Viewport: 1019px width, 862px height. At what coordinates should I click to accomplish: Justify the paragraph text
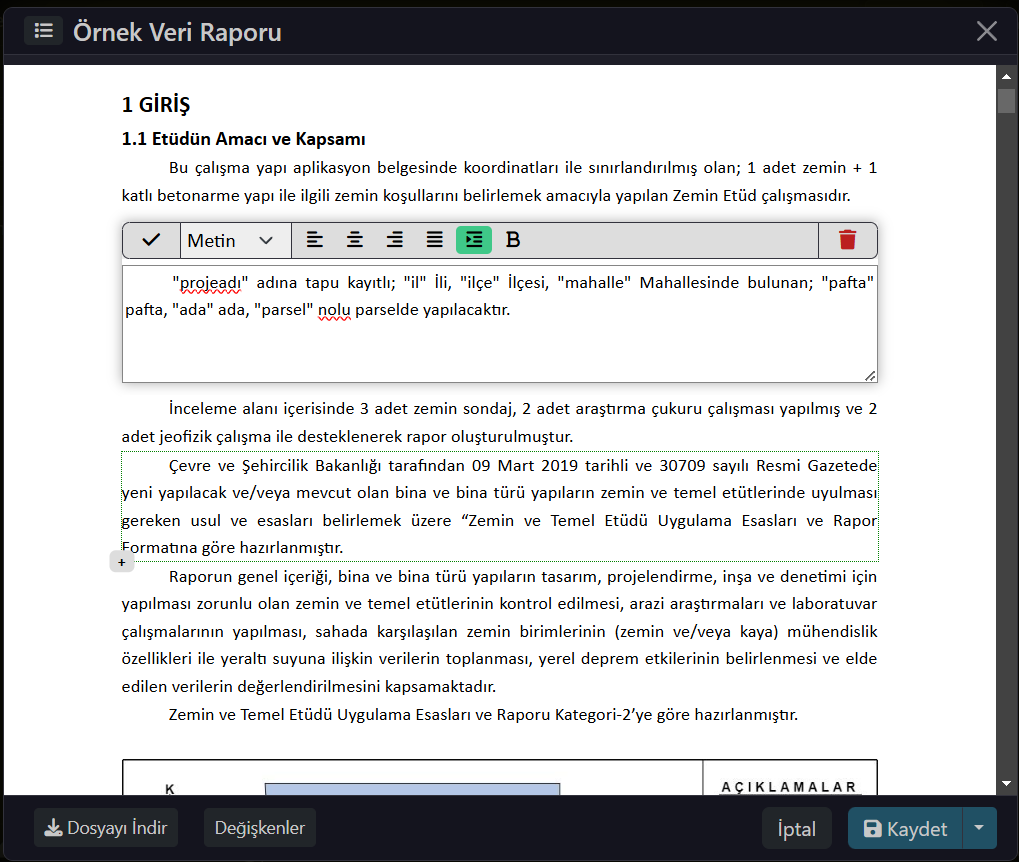coord(435,240)
